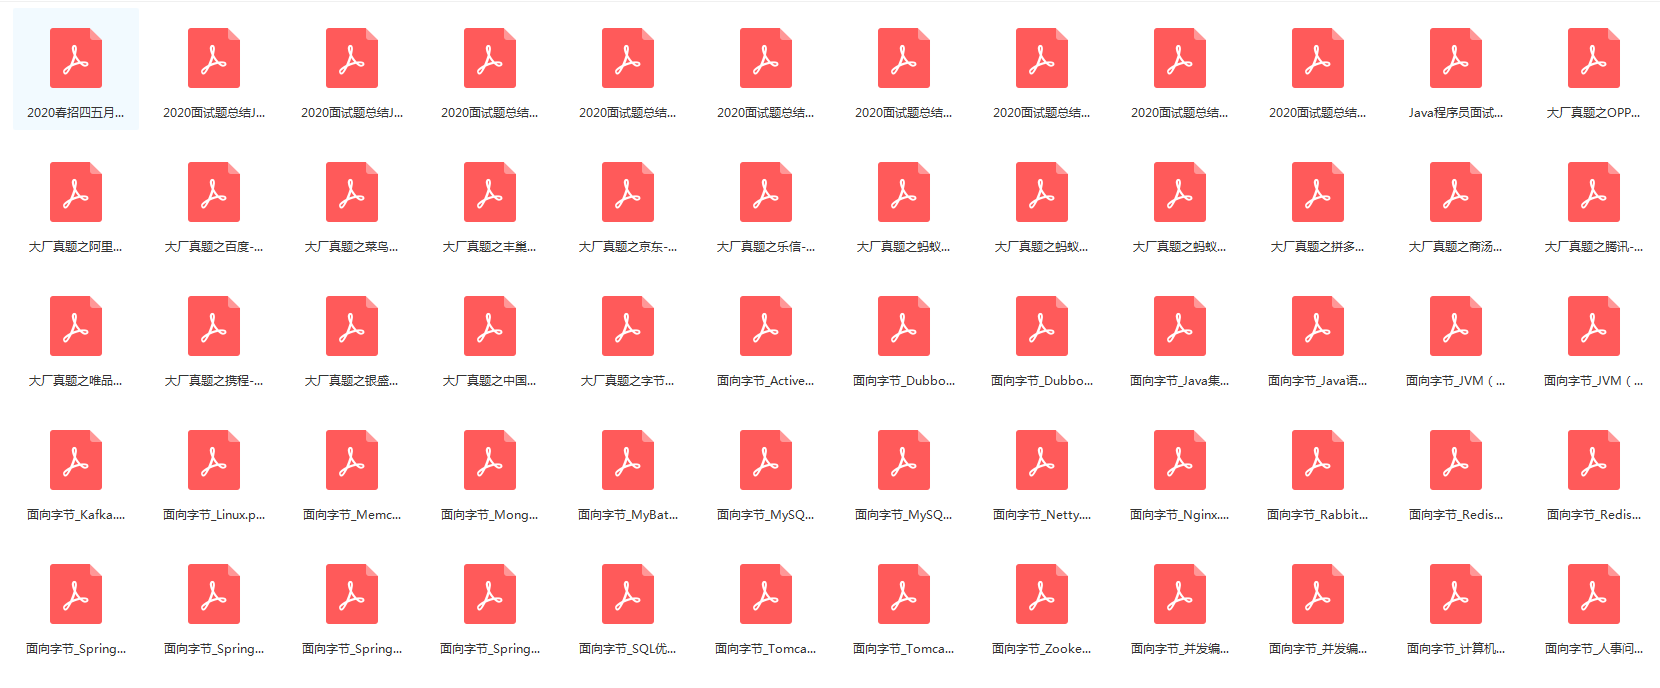Click the file name 面向字节_SQL优...
The width and height of the screenshot is (1660, 688).
628,649
